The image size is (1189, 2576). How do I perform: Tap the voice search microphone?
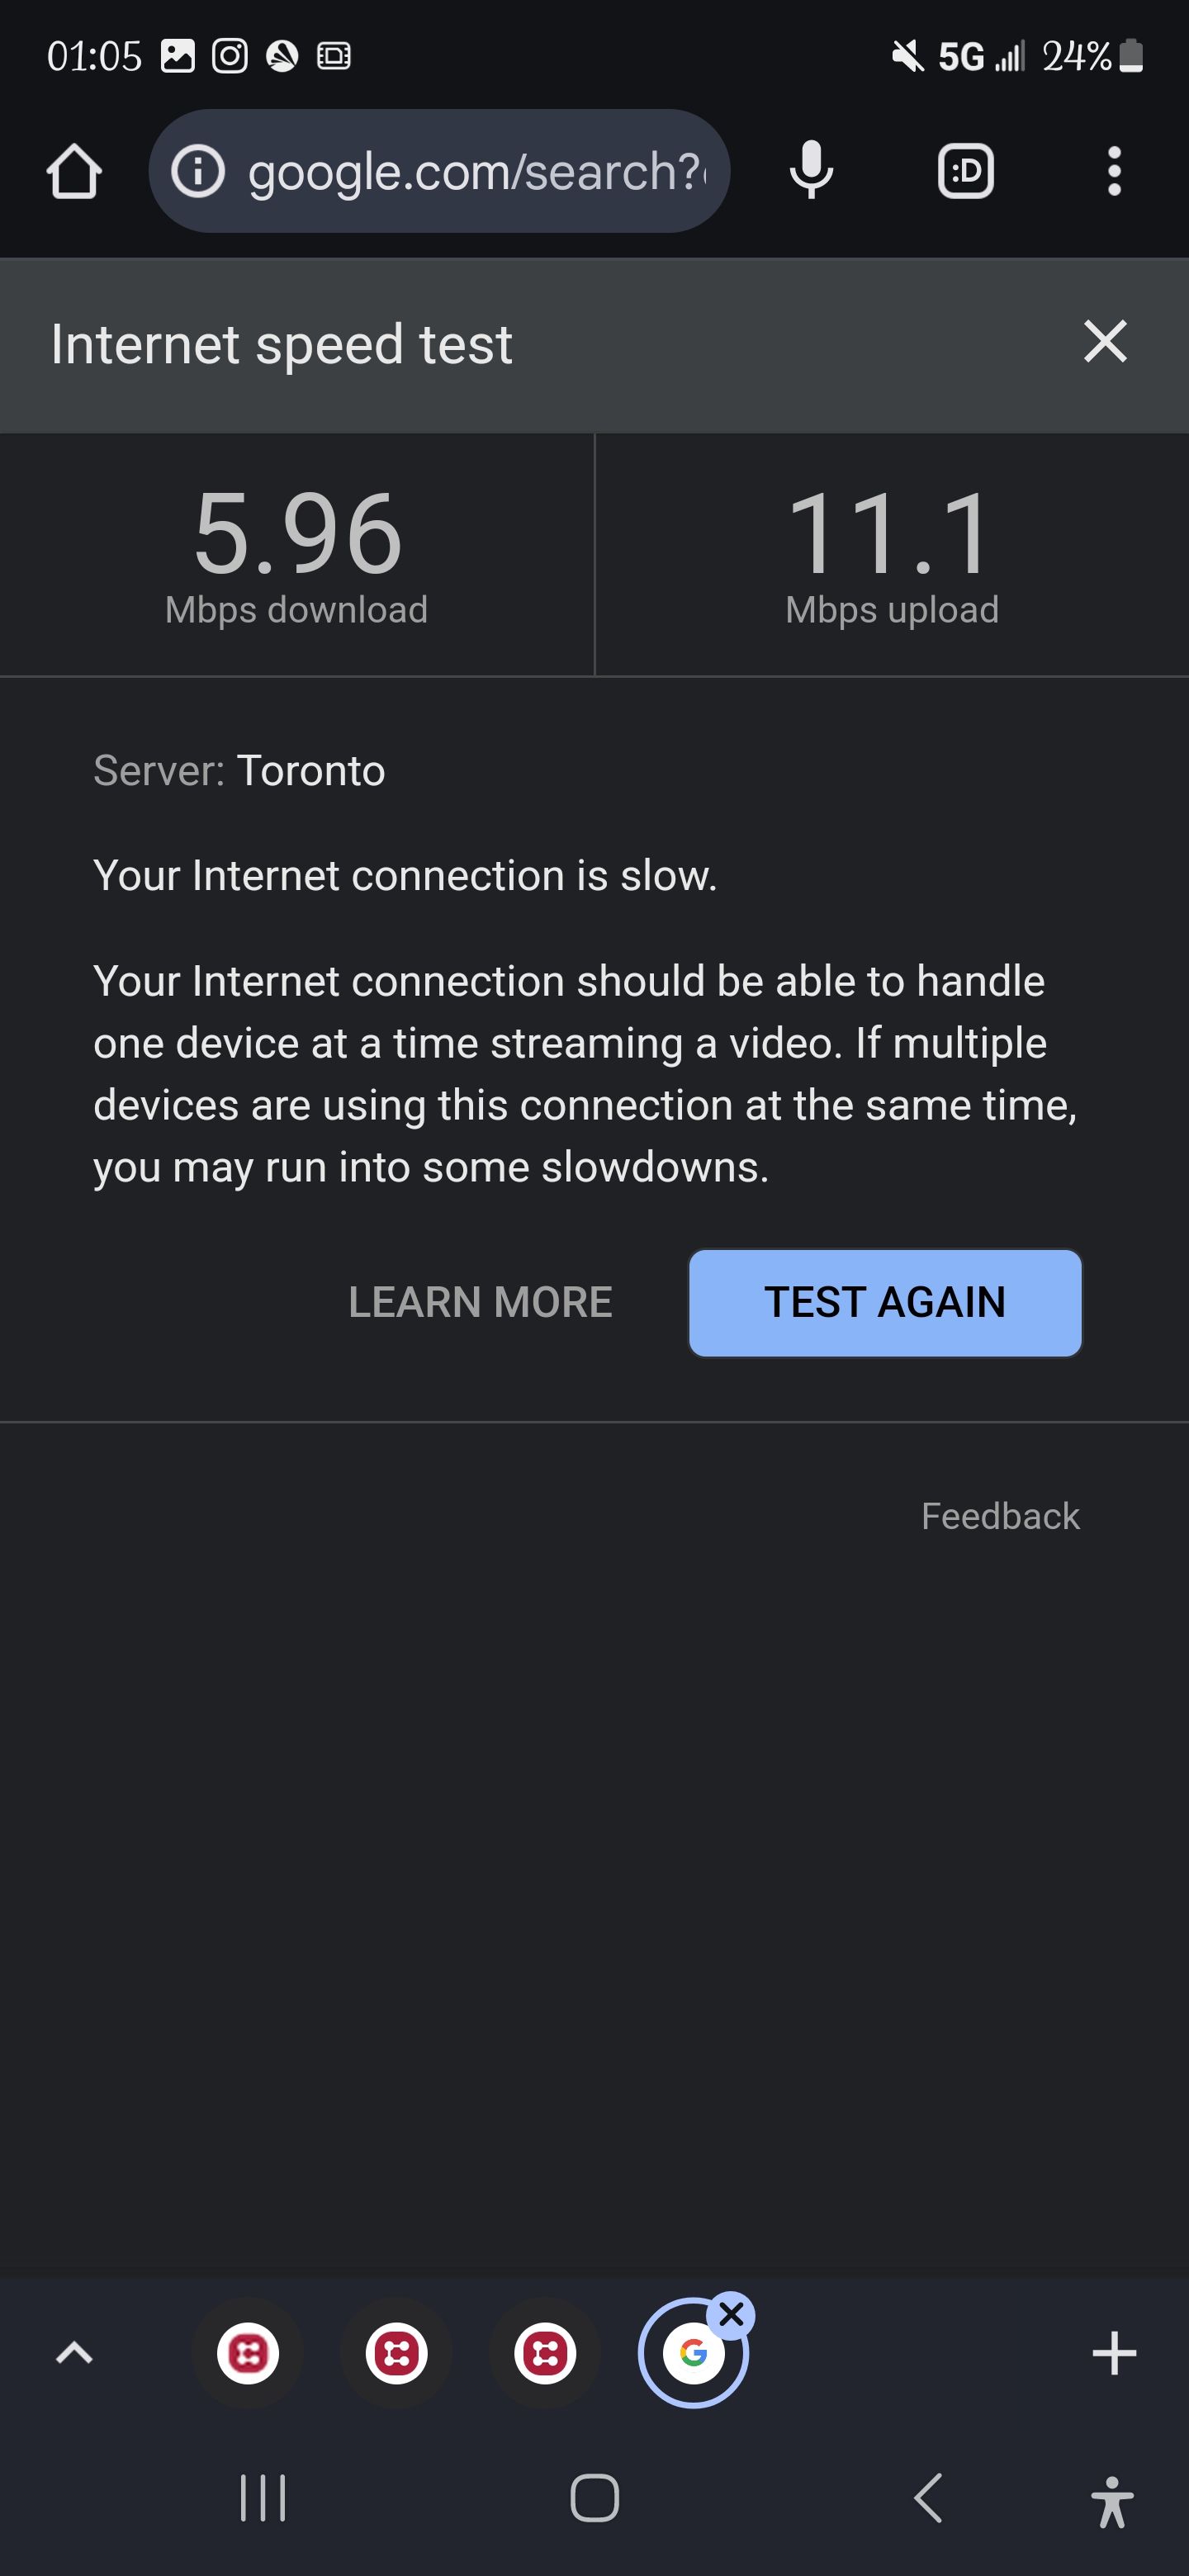[x=811, y=170]
